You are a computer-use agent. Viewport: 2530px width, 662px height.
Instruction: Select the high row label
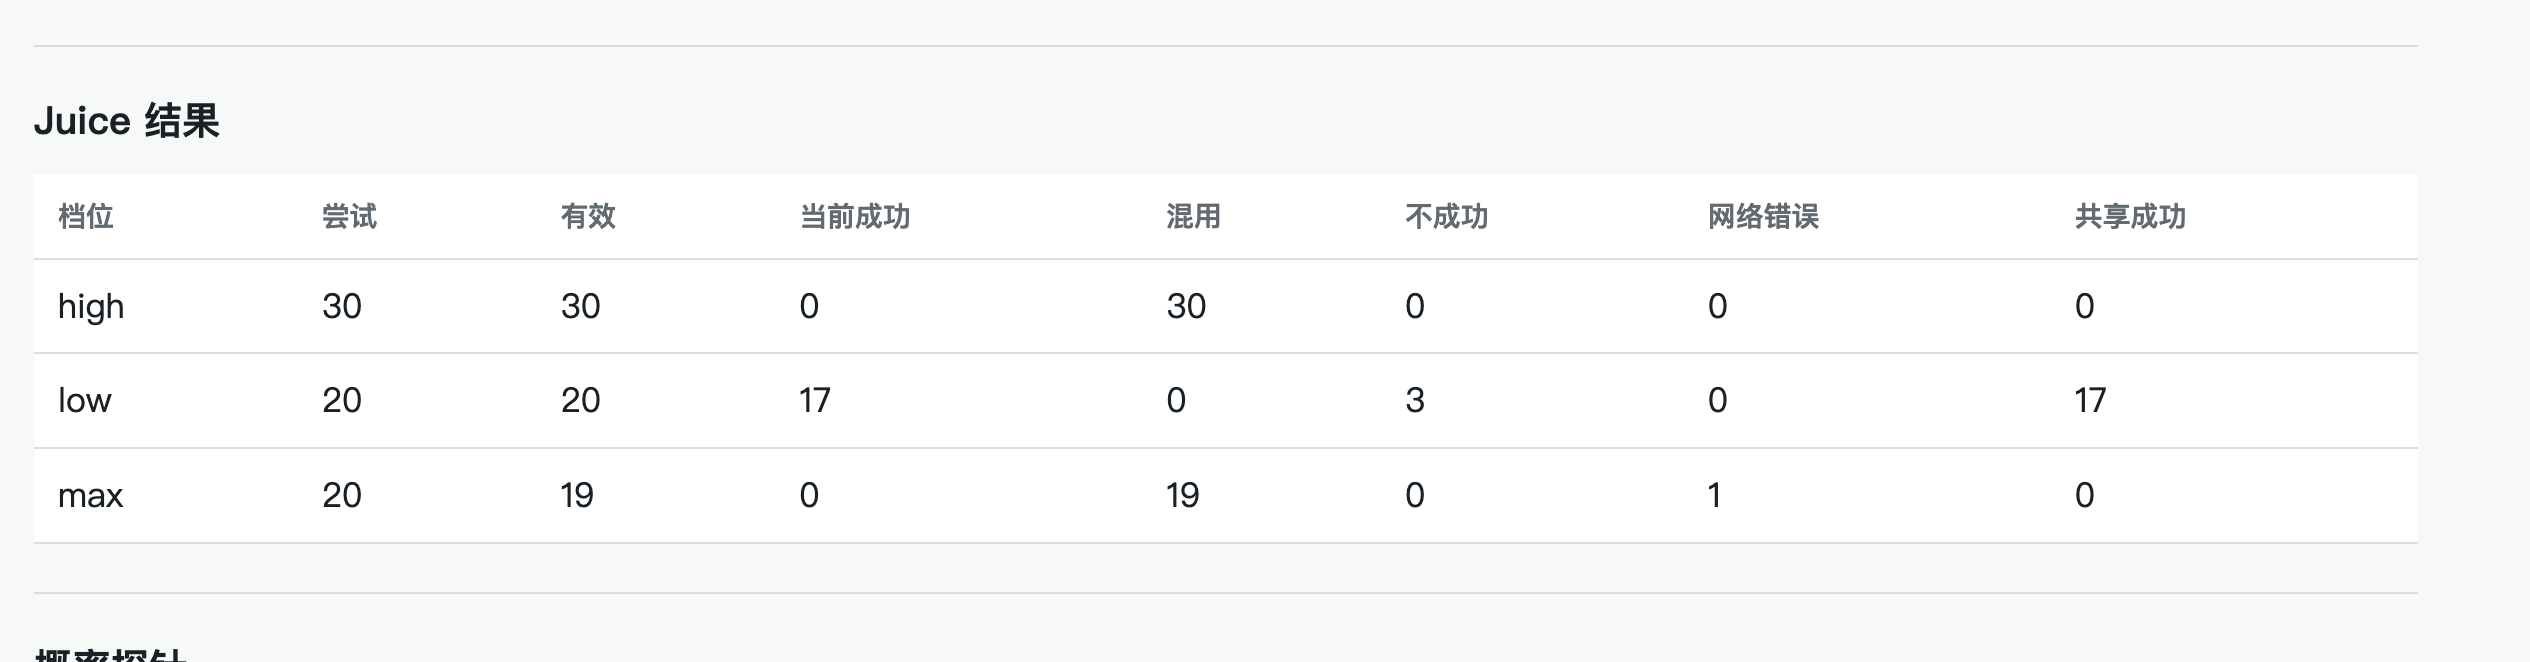click(91, 306)
